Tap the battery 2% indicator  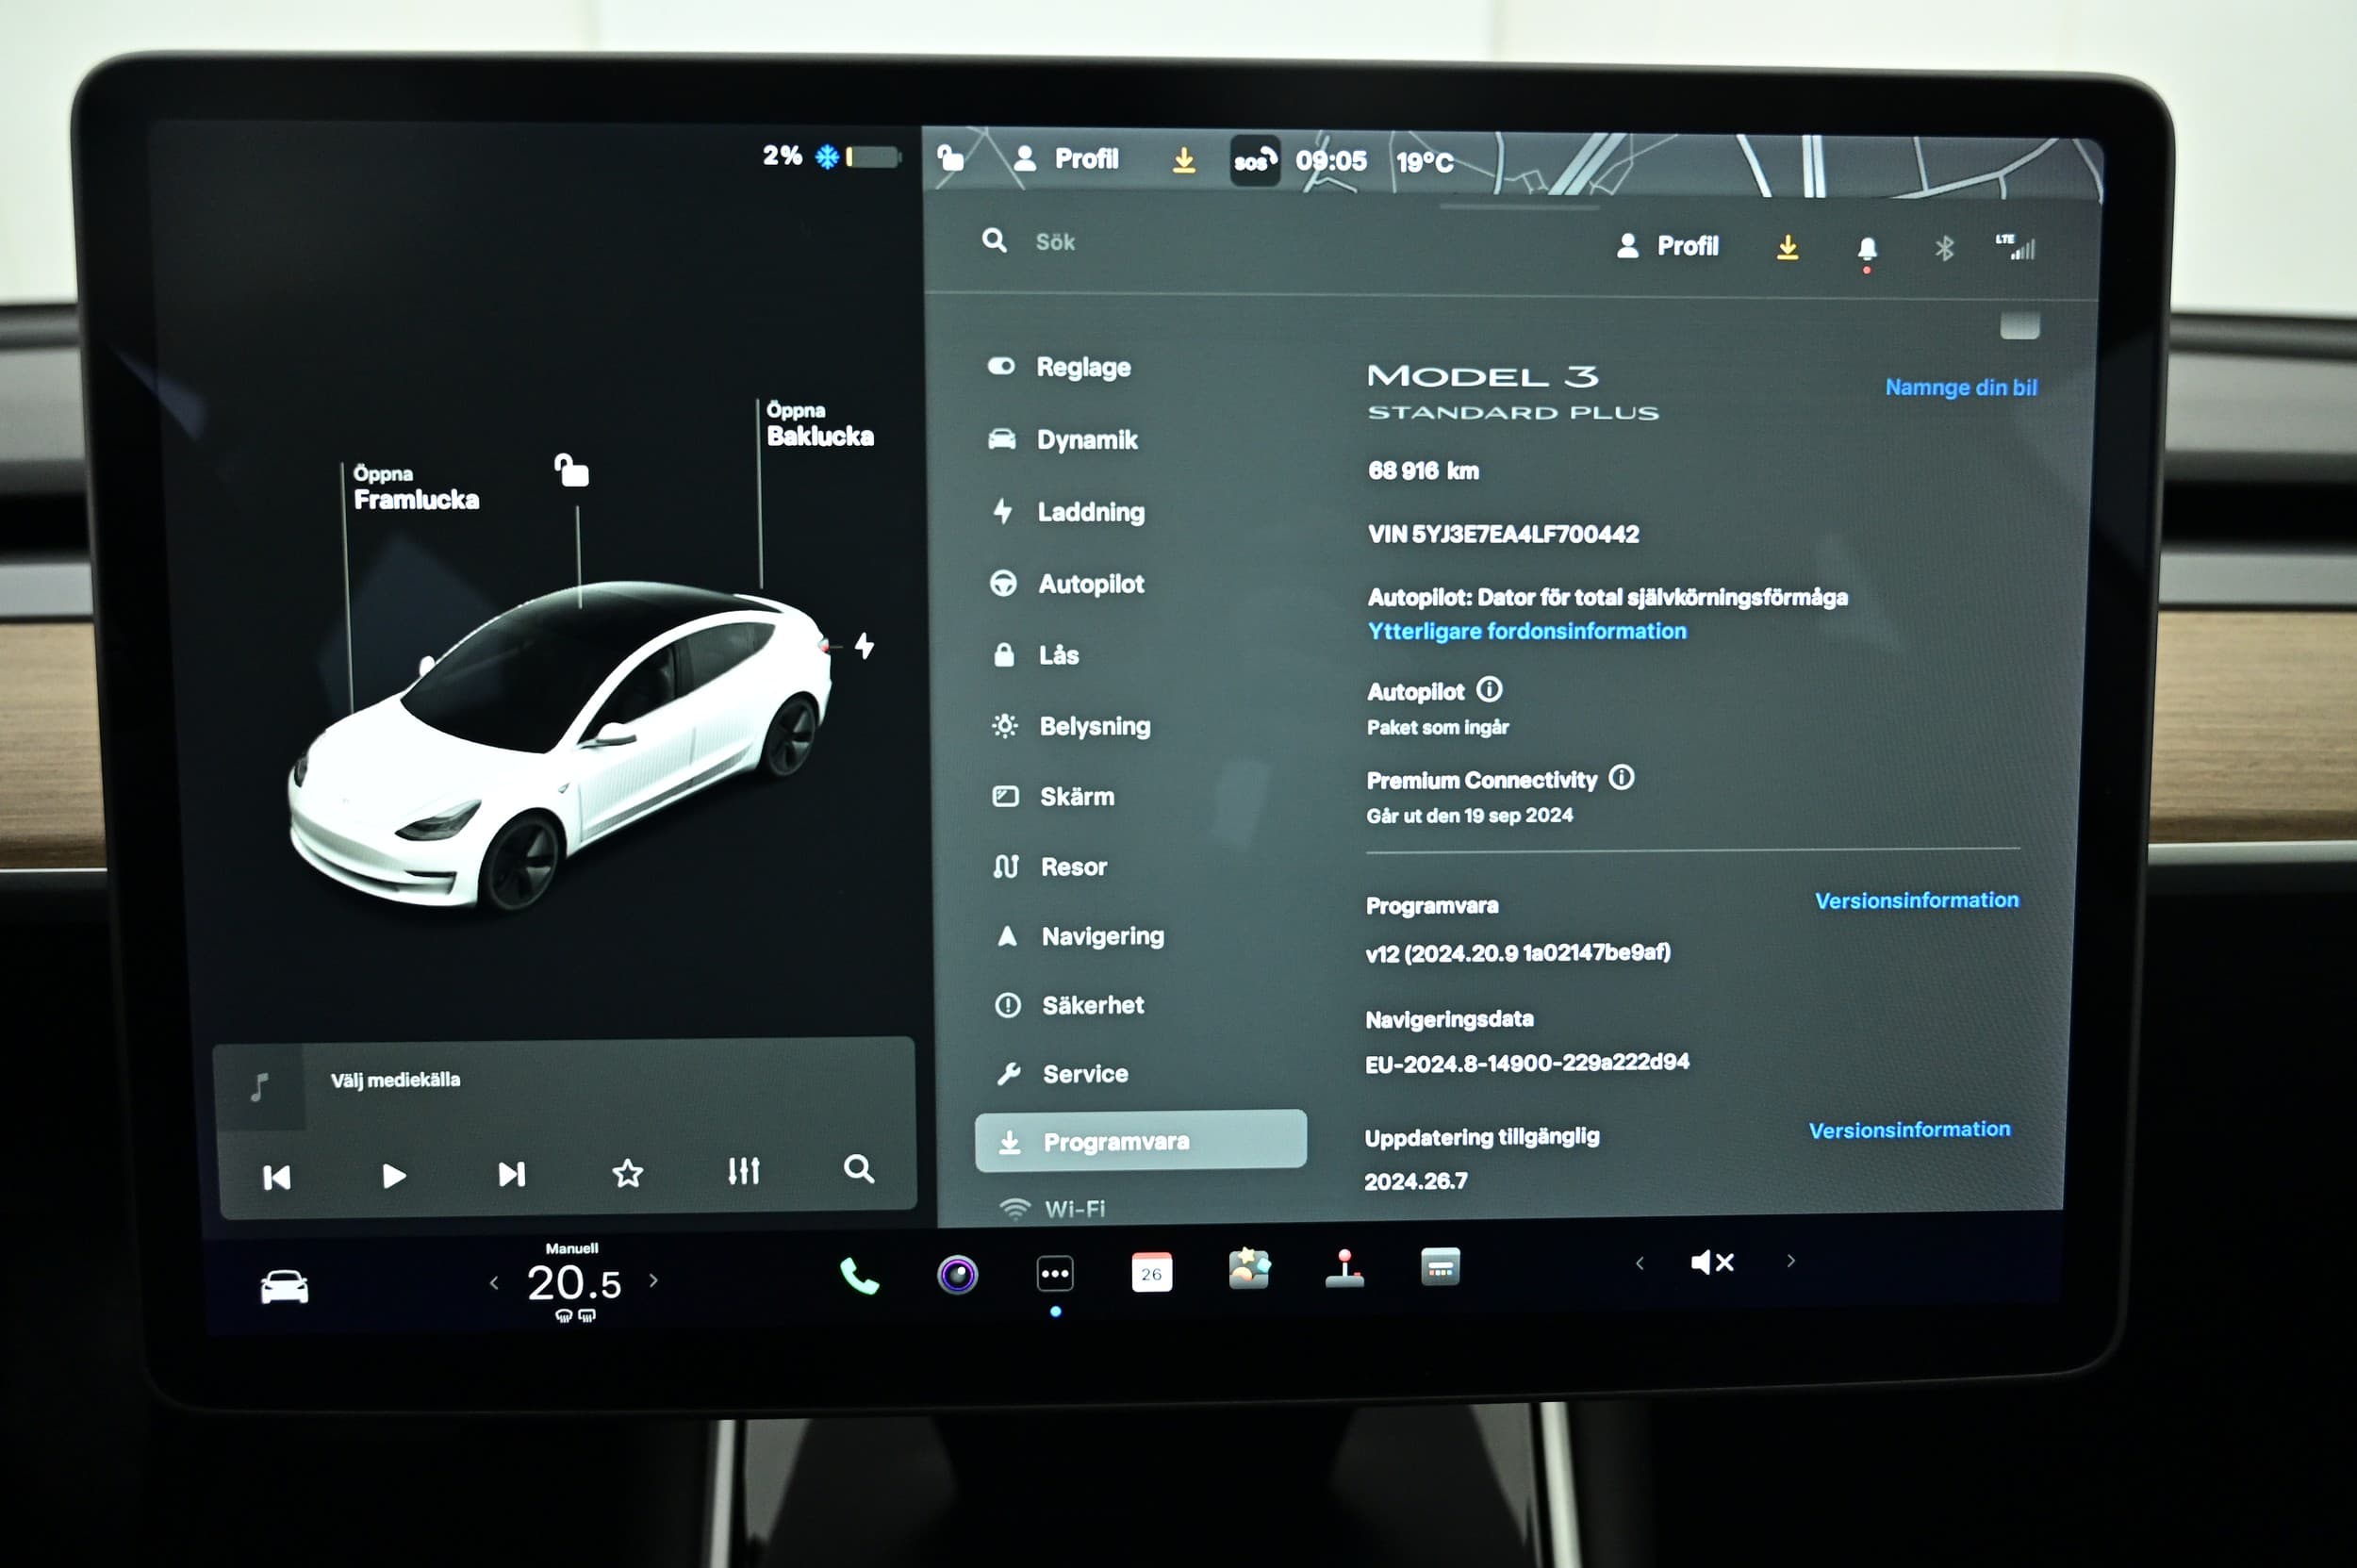pyautogui.click(x=831, y=156)
